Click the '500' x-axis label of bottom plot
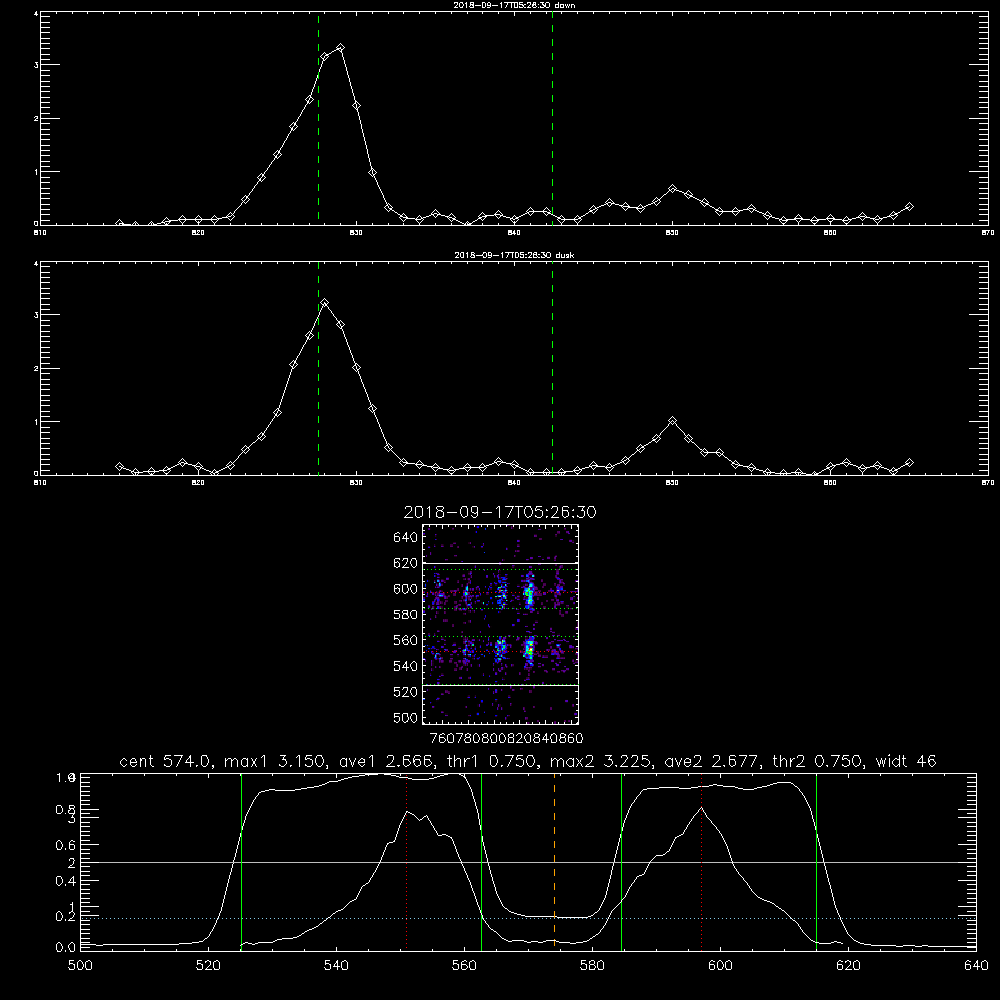Screen dimensions: 1000x1000 pos(80,966)
